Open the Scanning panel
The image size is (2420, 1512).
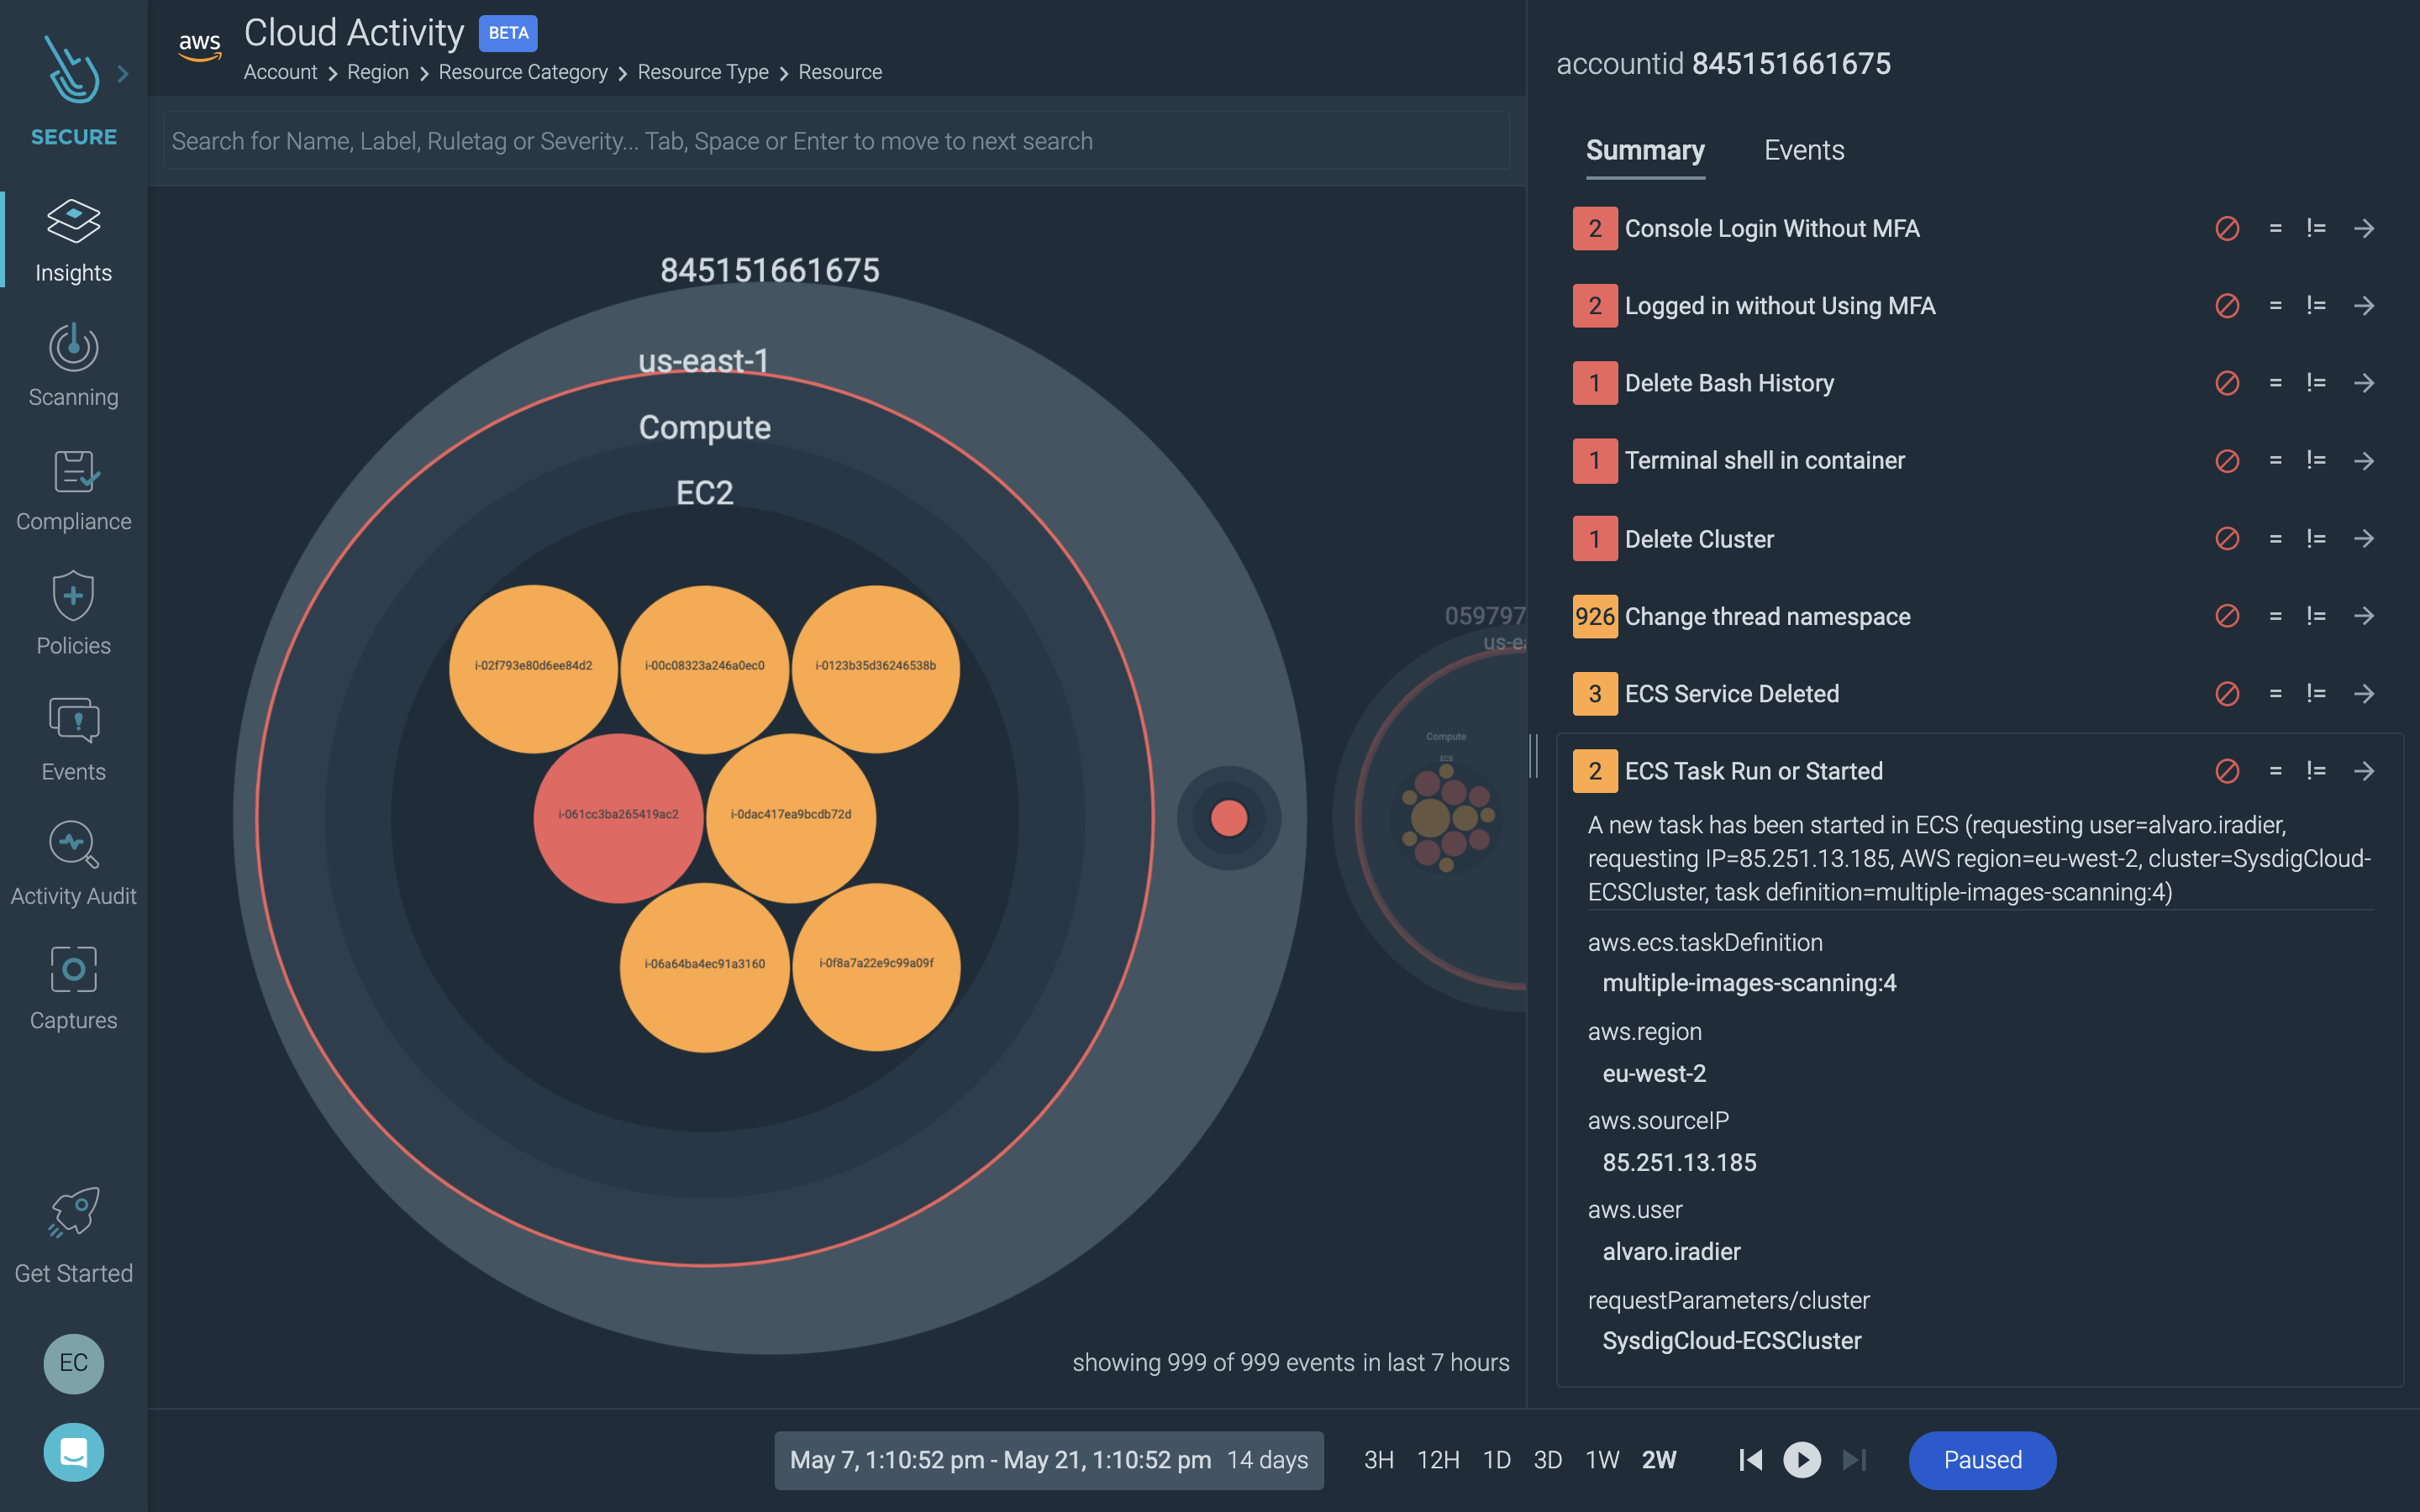click(73, 362)
